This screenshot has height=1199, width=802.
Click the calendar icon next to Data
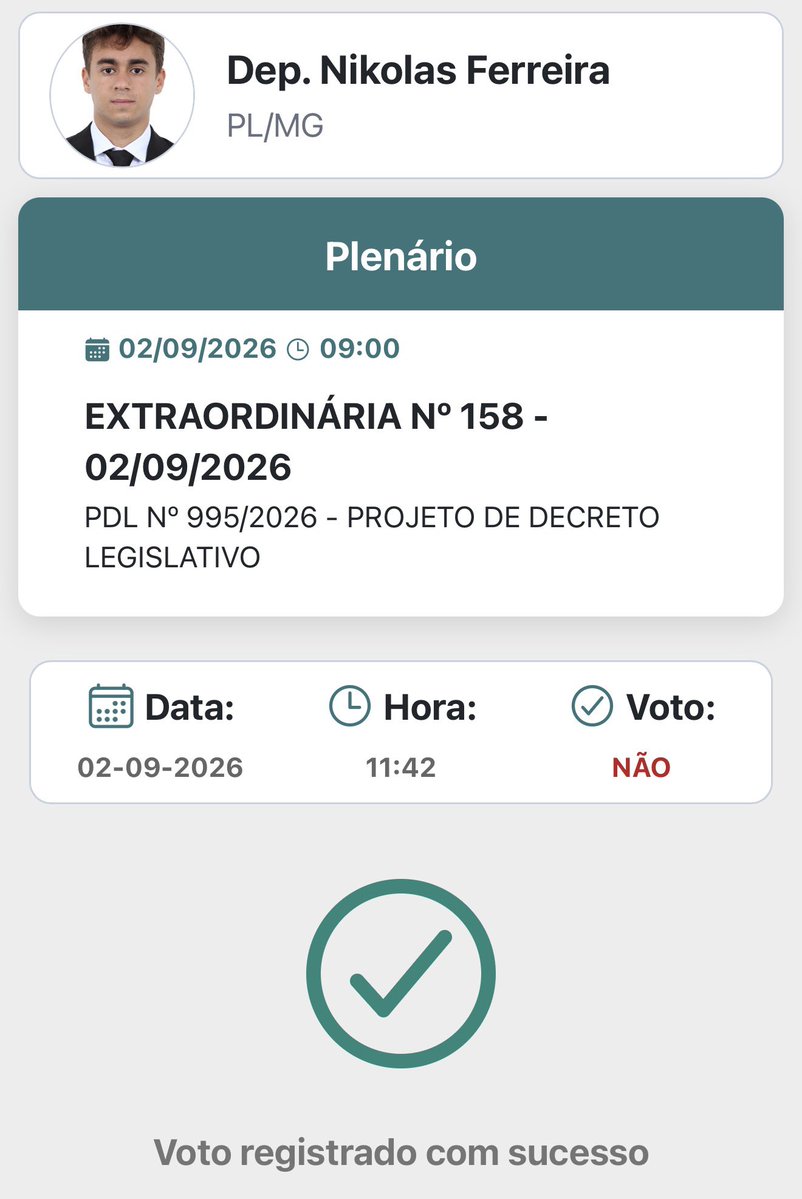[111, 706]
